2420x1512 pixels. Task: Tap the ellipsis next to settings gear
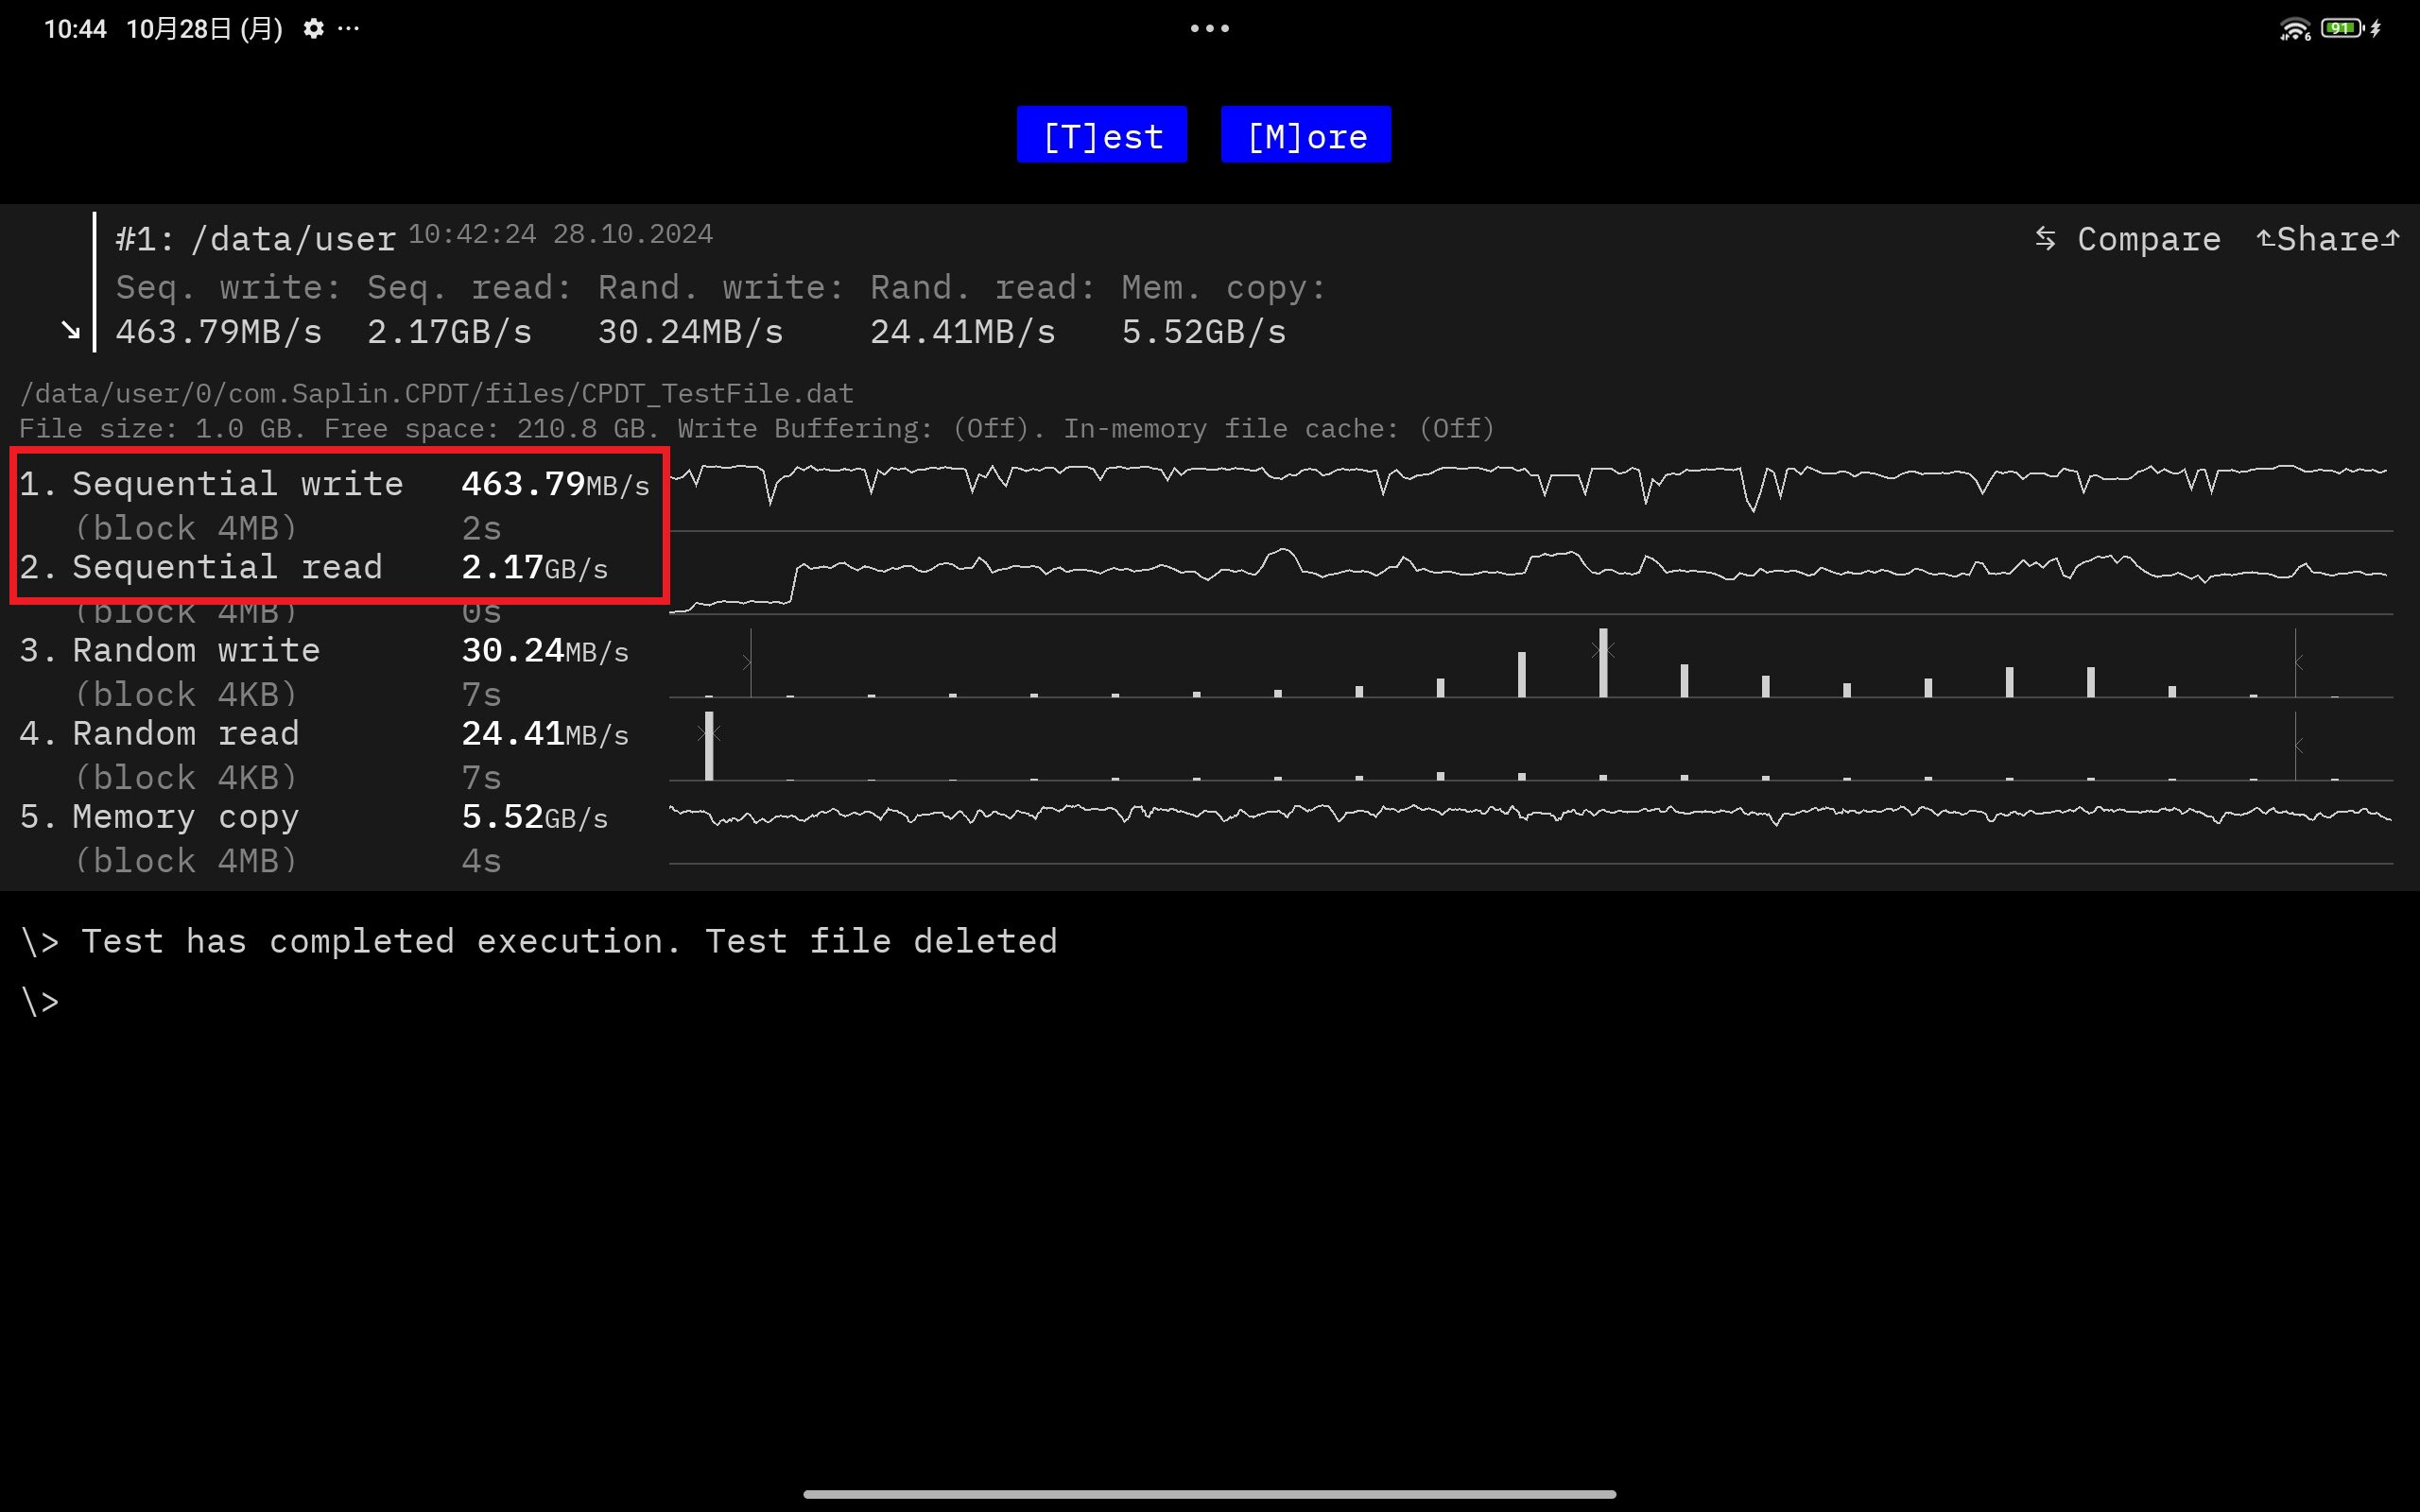click(x=348, y=28)
